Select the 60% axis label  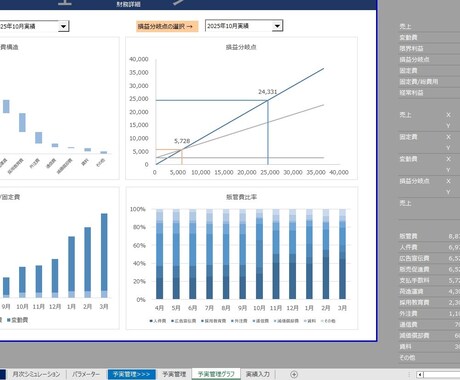point(139,245)
